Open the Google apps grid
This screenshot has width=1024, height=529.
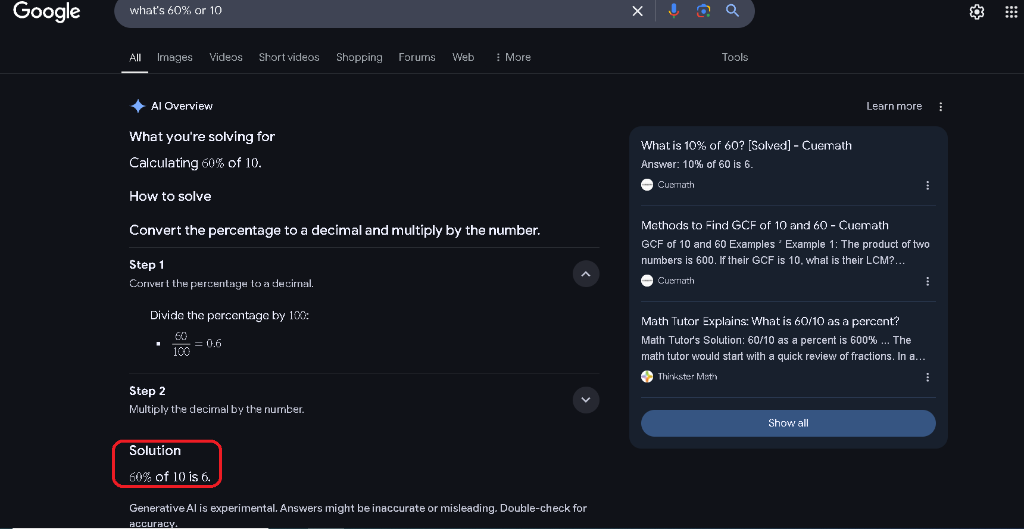pos(1010,12)
